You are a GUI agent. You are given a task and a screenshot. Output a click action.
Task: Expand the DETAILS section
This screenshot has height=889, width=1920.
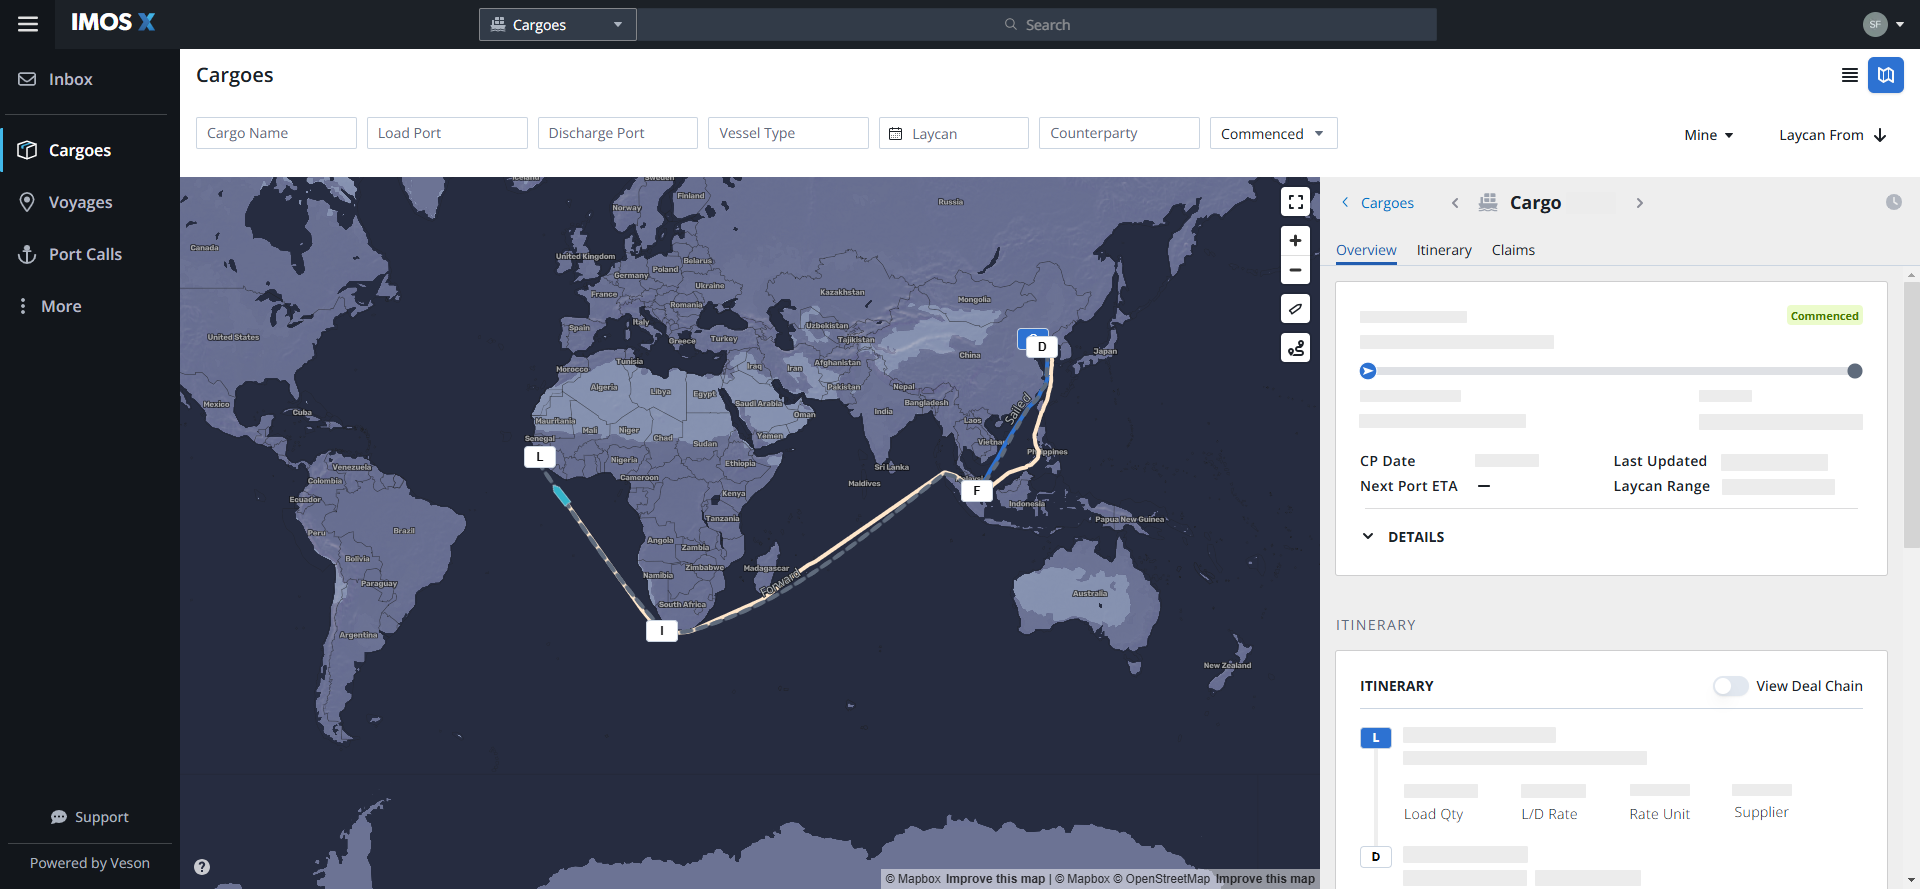pos(1403,537)
